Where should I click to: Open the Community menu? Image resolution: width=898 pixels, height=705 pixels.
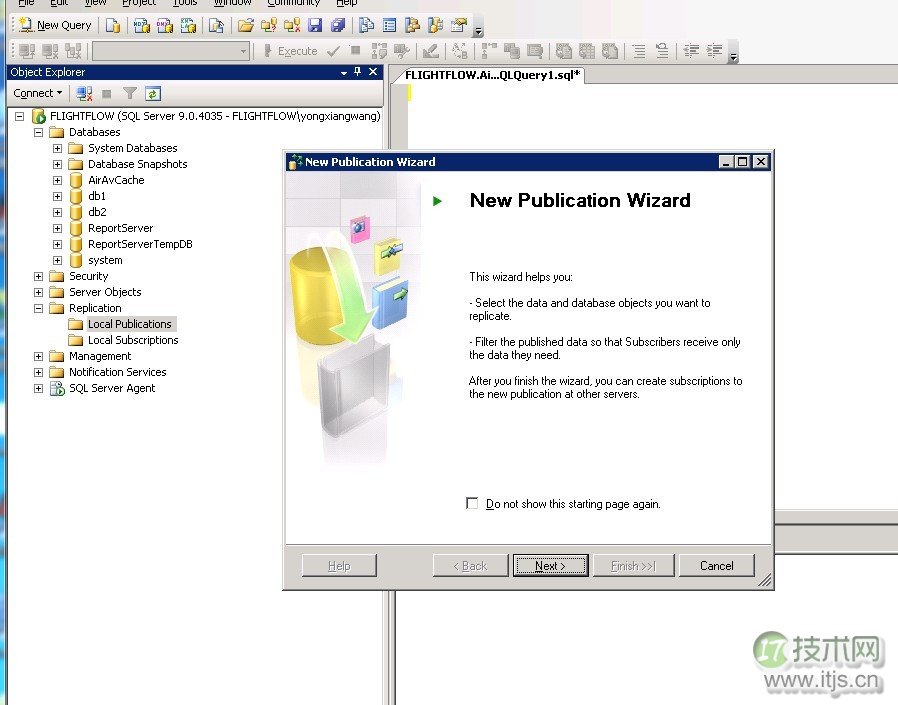[293, 3]
